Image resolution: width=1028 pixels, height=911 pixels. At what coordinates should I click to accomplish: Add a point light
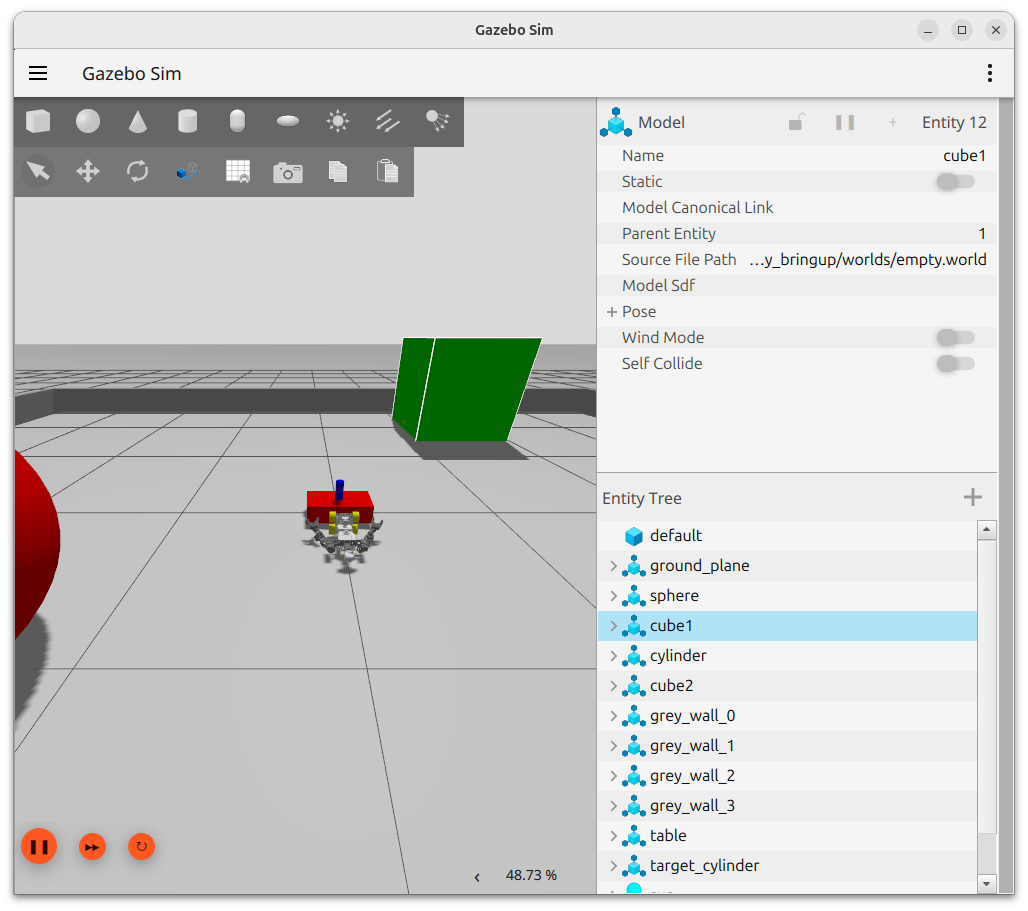pos(337,121)
